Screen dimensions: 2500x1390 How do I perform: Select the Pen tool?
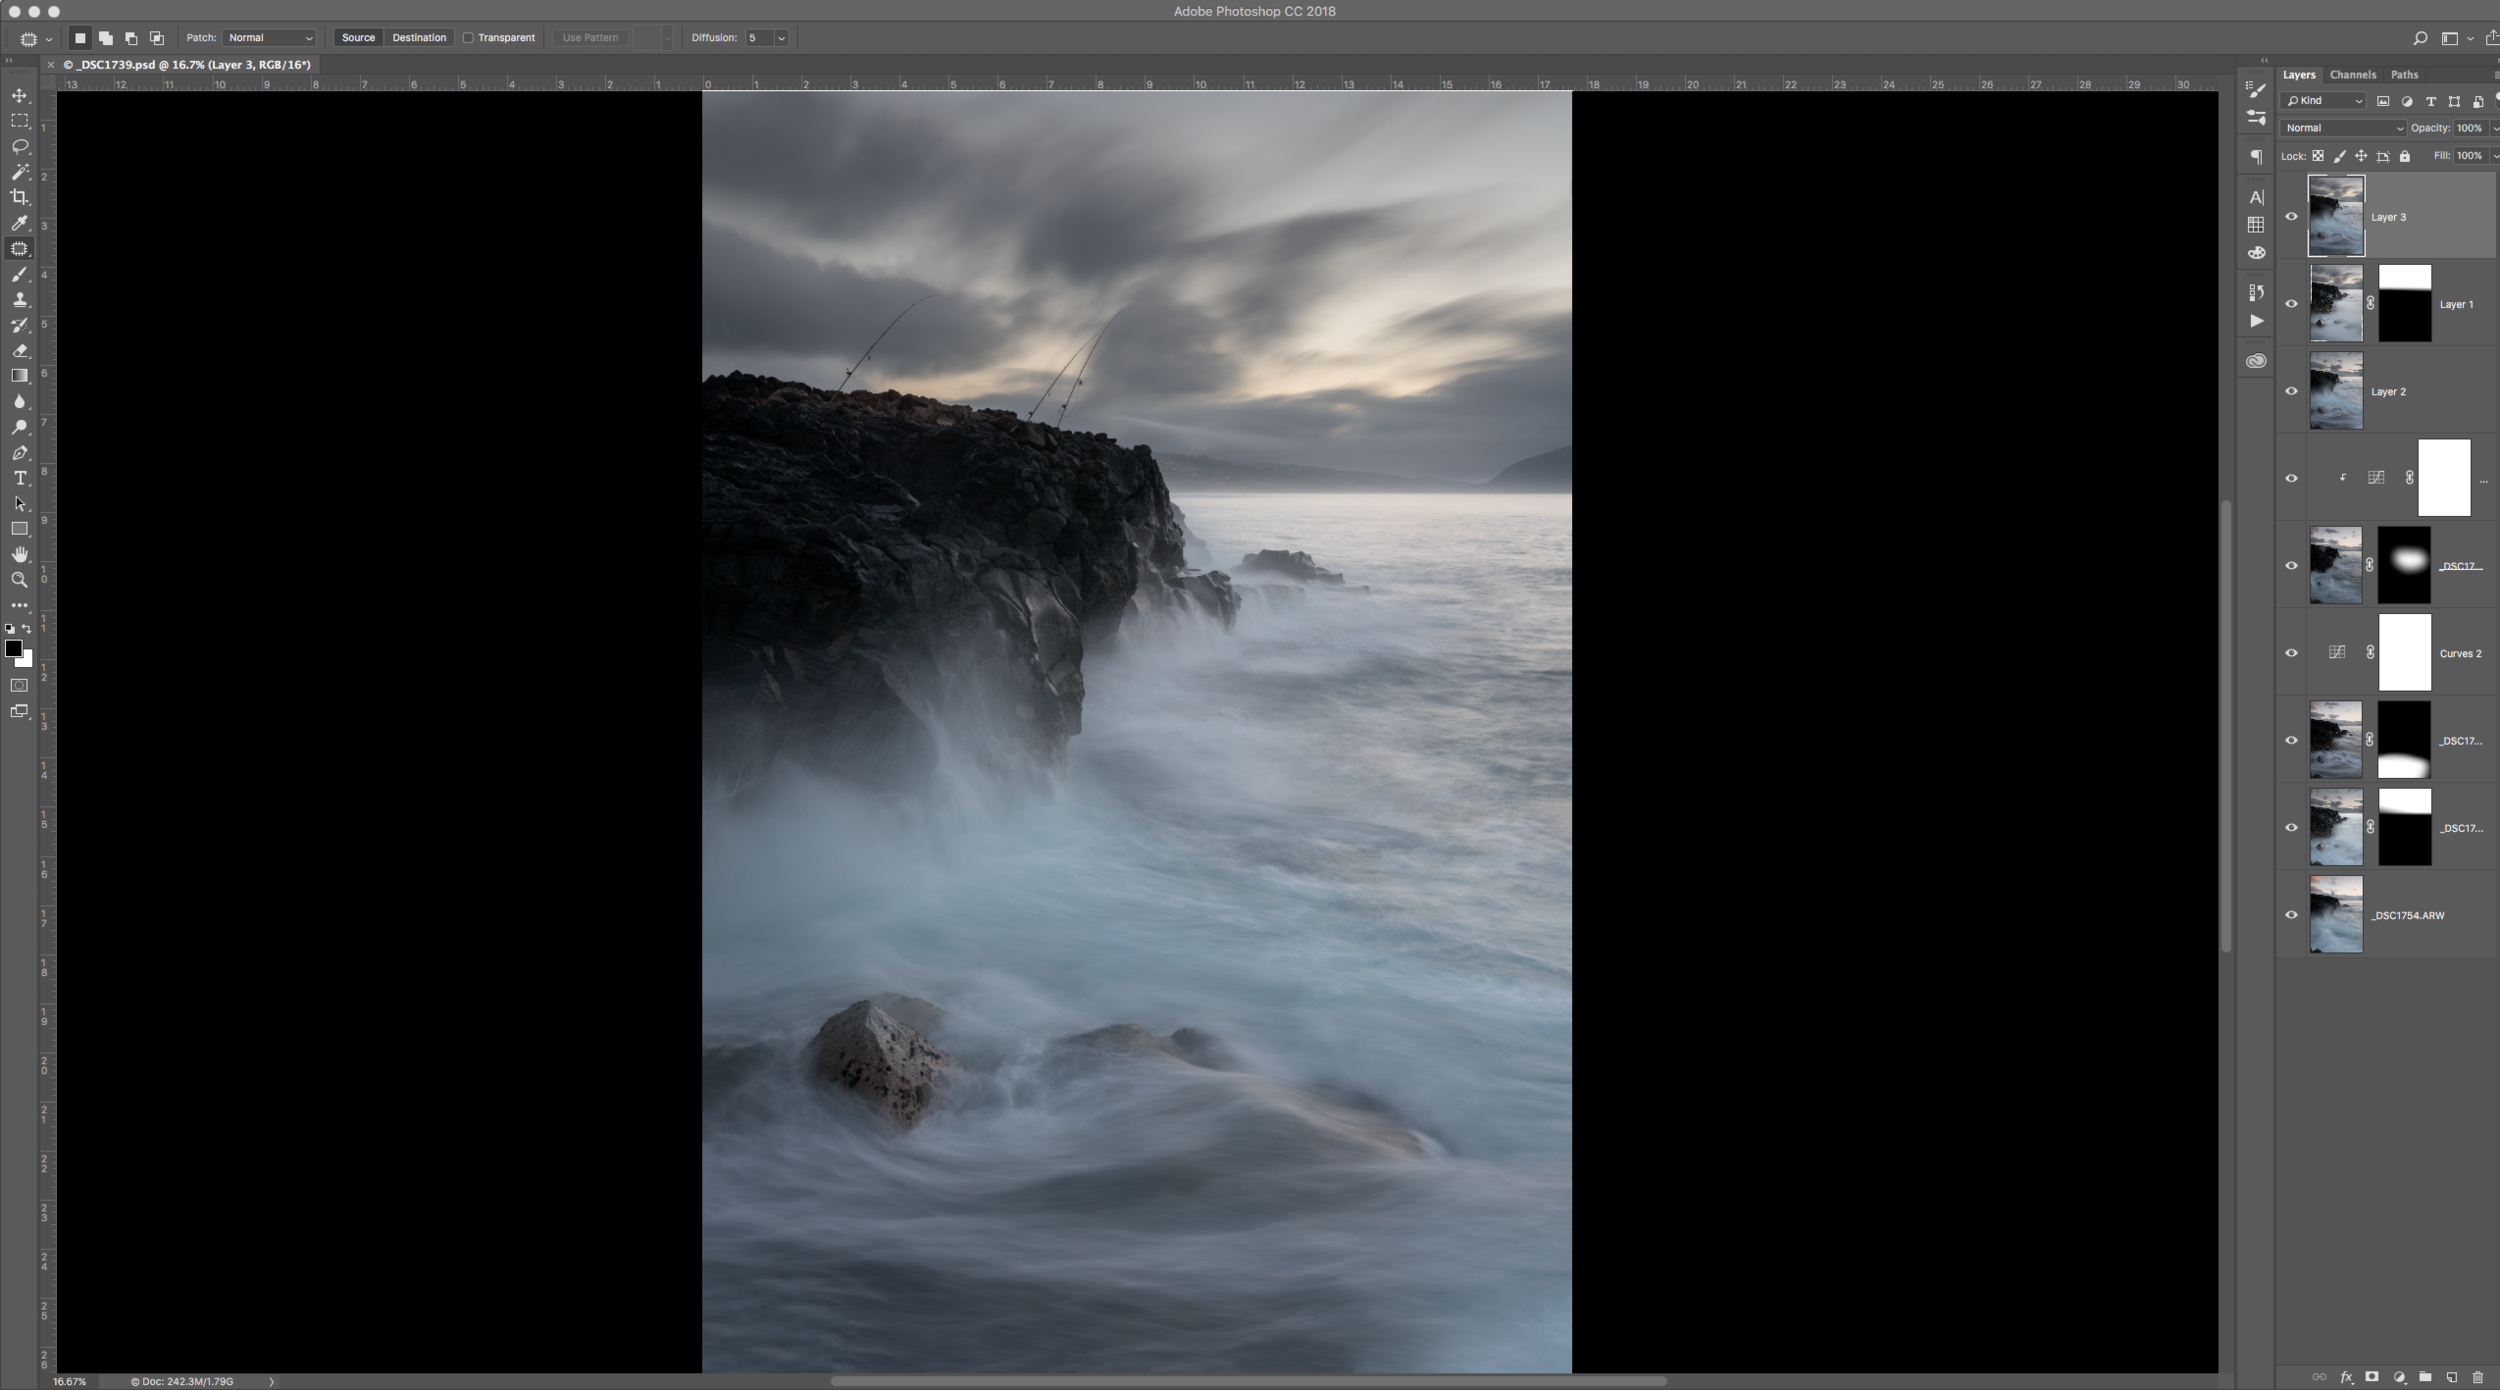click(x=19, y=453)
